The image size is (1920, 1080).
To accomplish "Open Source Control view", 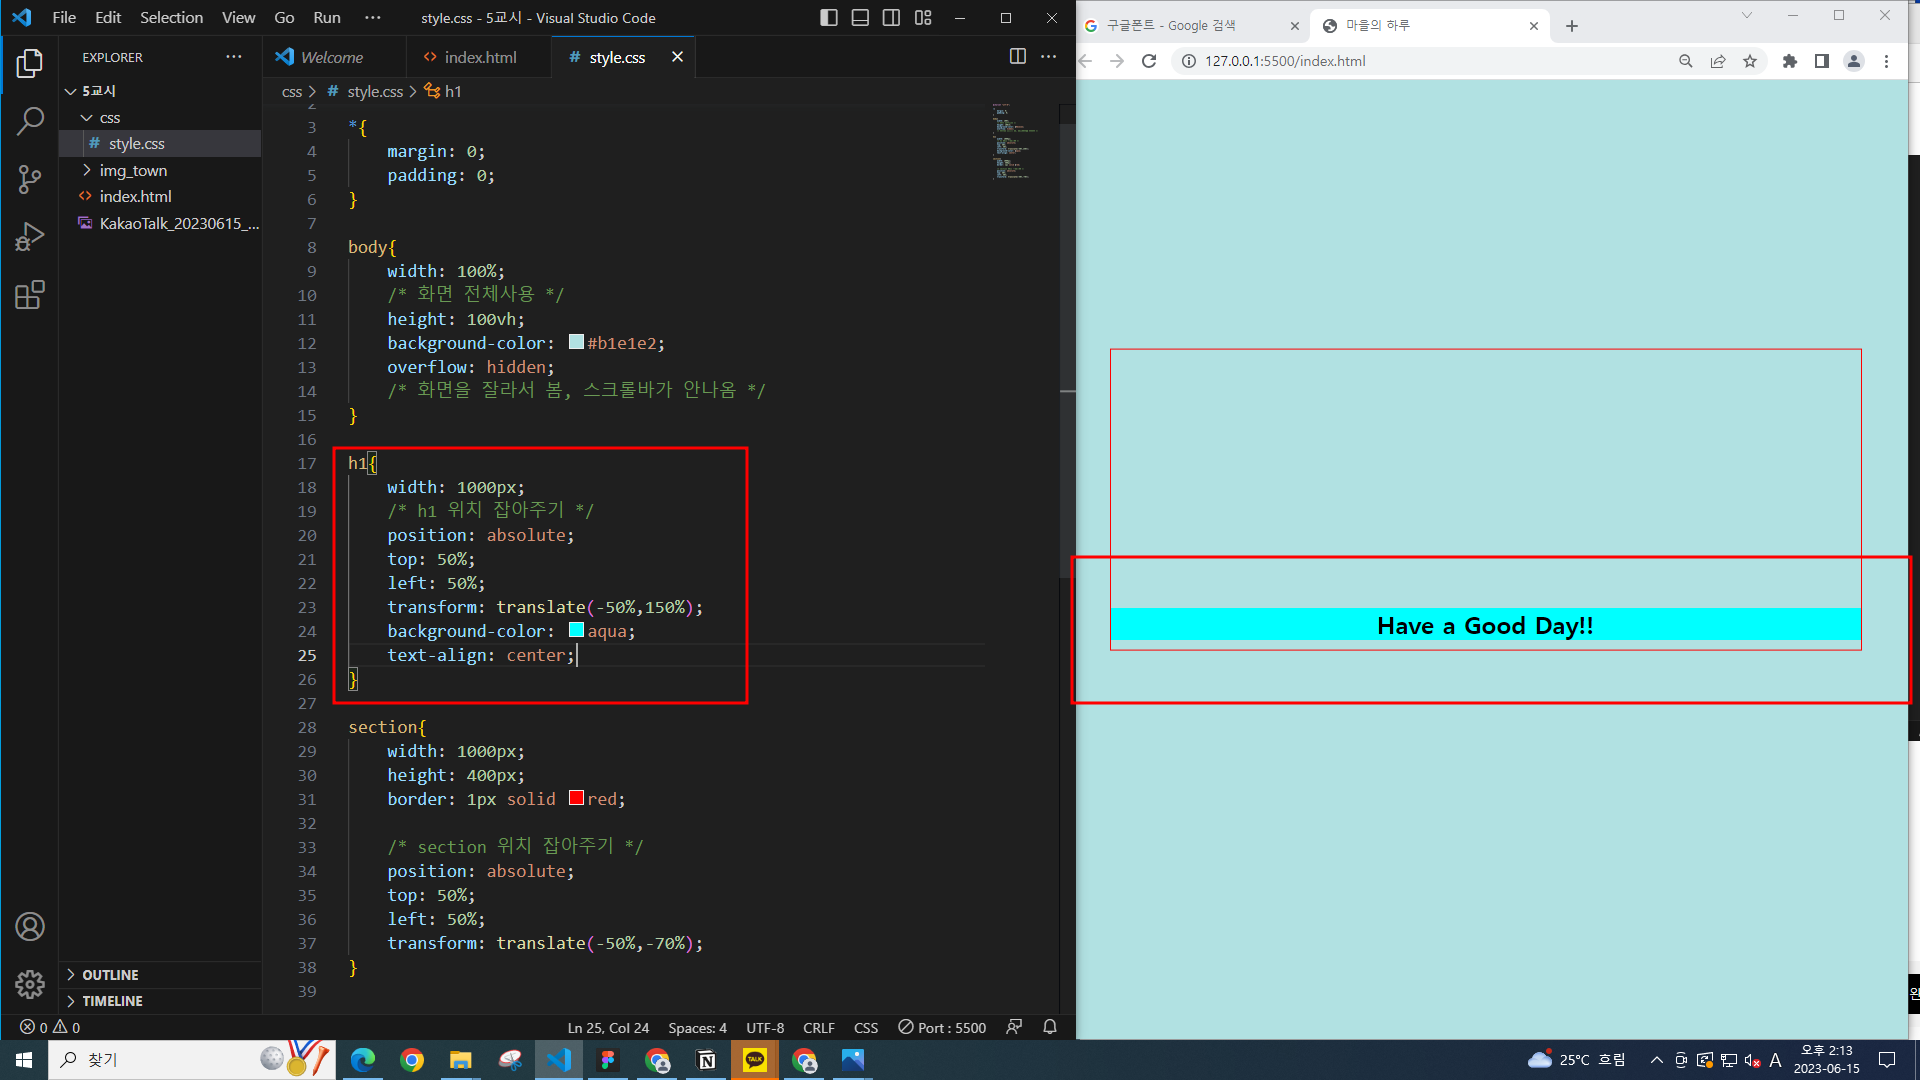I will pyautogui.click(x=30, y=179).
